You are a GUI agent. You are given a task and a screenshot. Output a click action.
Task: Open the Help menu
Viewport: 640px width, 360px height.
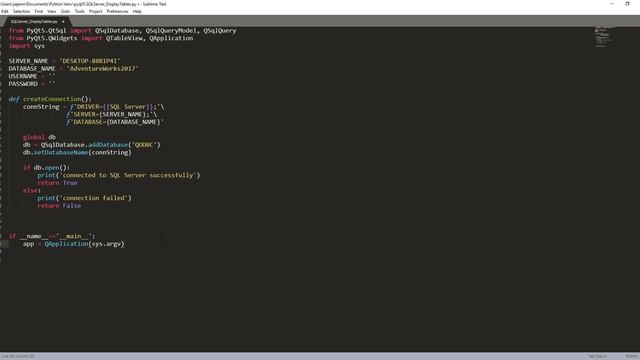click(137, 11)
